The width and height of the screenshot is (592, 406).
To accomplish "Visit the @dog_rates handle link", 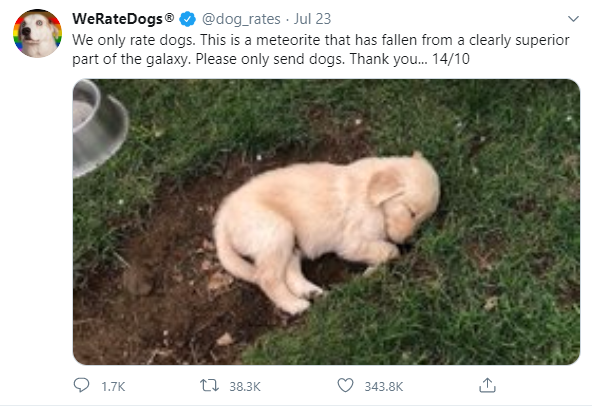I will click(x=241, y=19).
